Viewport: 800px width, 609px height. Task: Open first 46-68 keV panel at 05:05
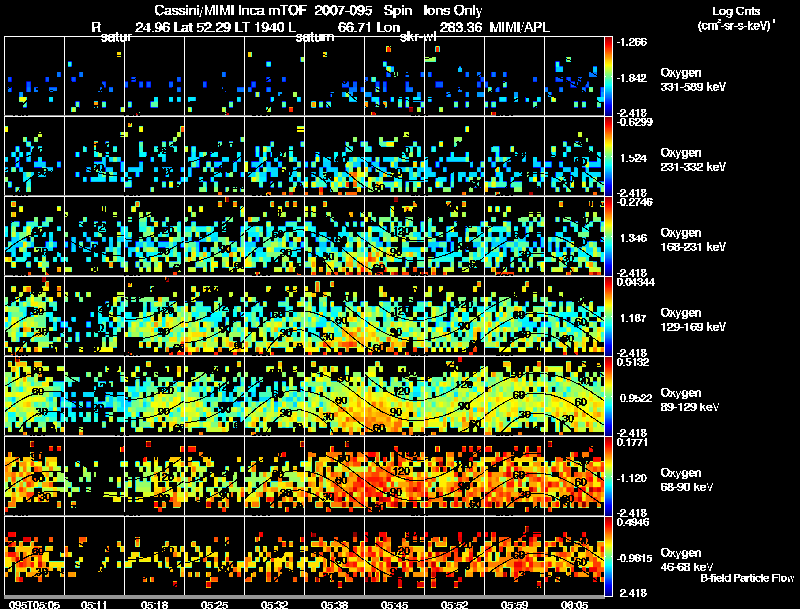pos(35,556)
